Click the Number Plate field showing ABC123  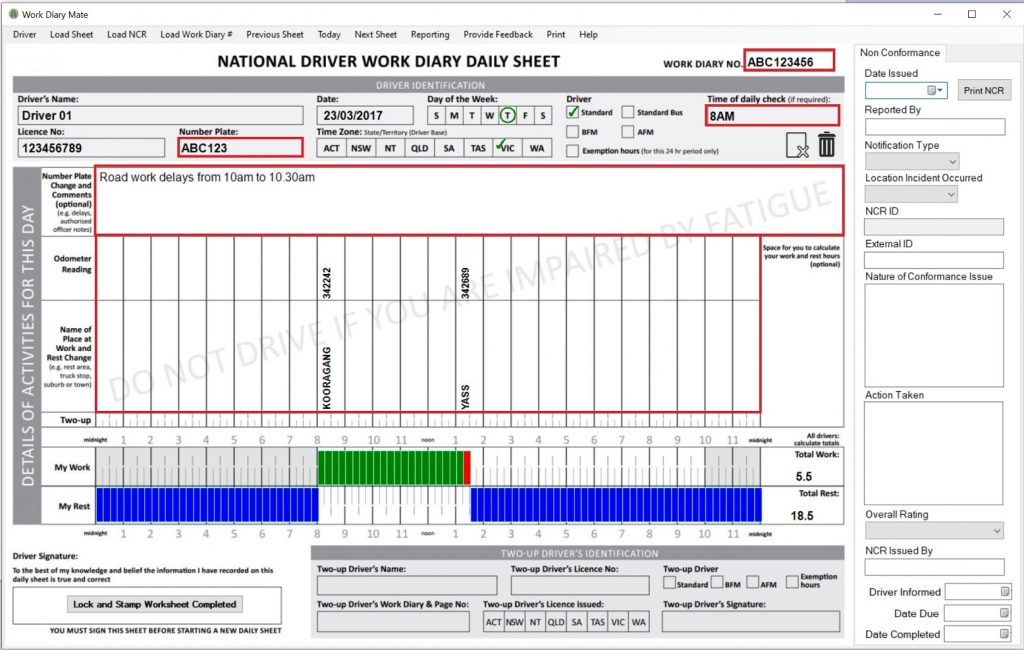click(x=238, y=147)
